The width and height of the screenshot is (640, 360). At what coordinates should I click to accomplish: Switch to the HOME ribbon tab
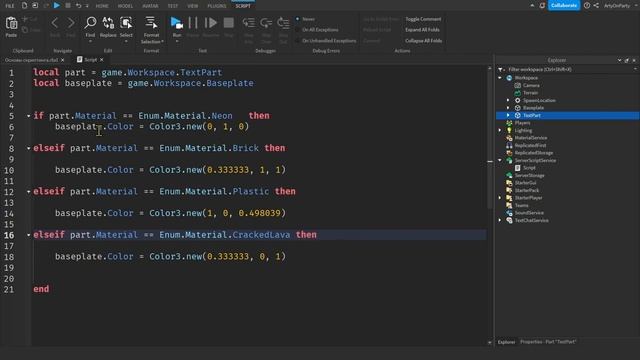[102, 6]
